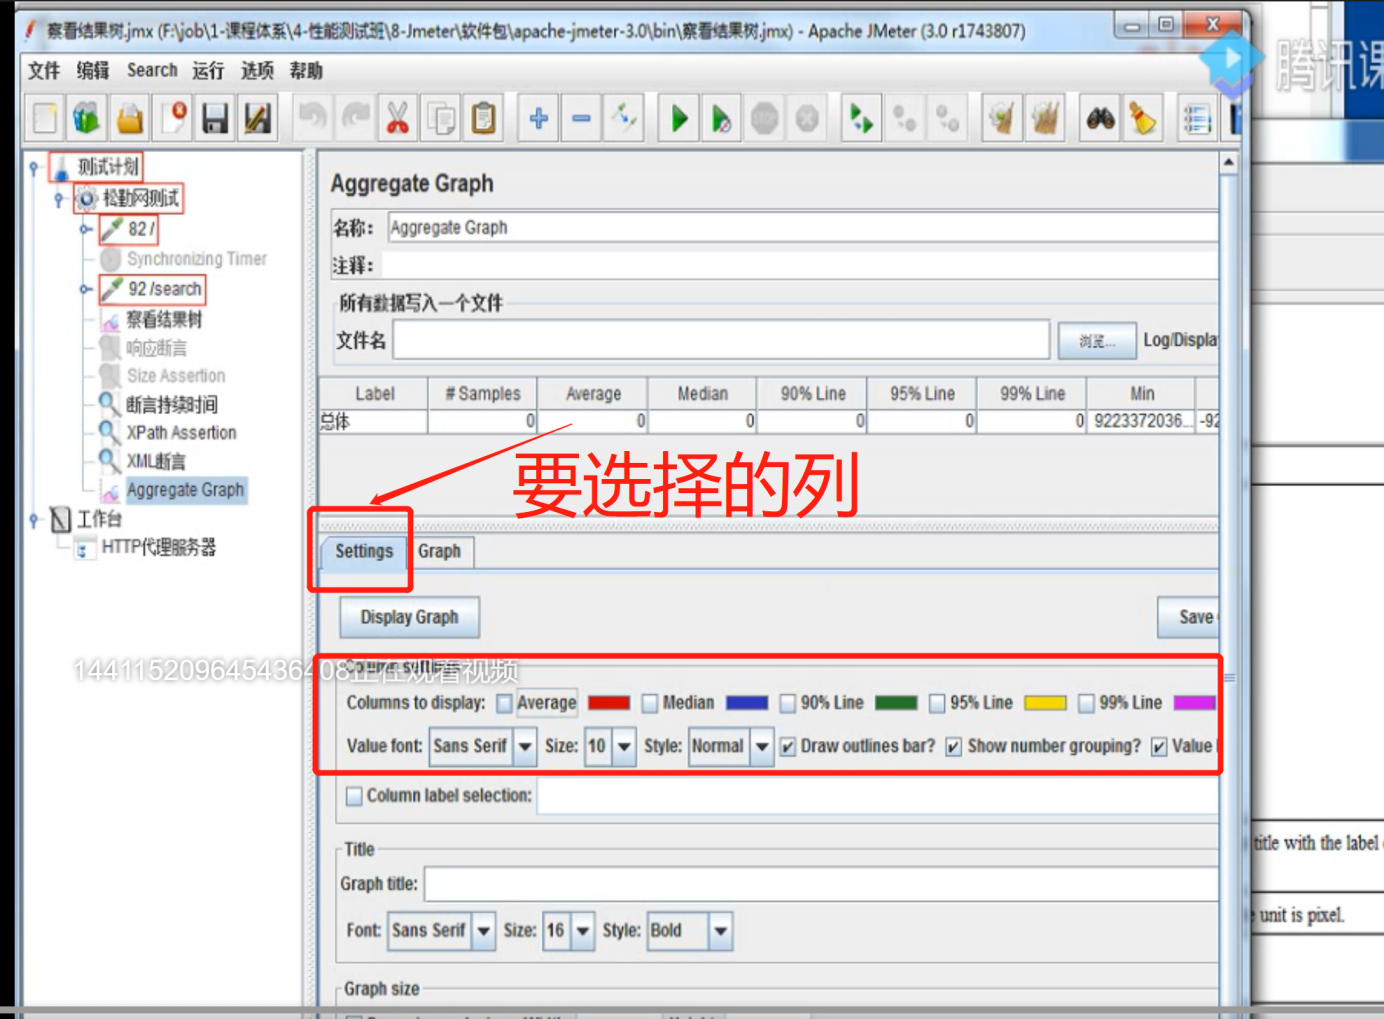
Task: Pick the red Average color swatch
Action: [609, 703]
